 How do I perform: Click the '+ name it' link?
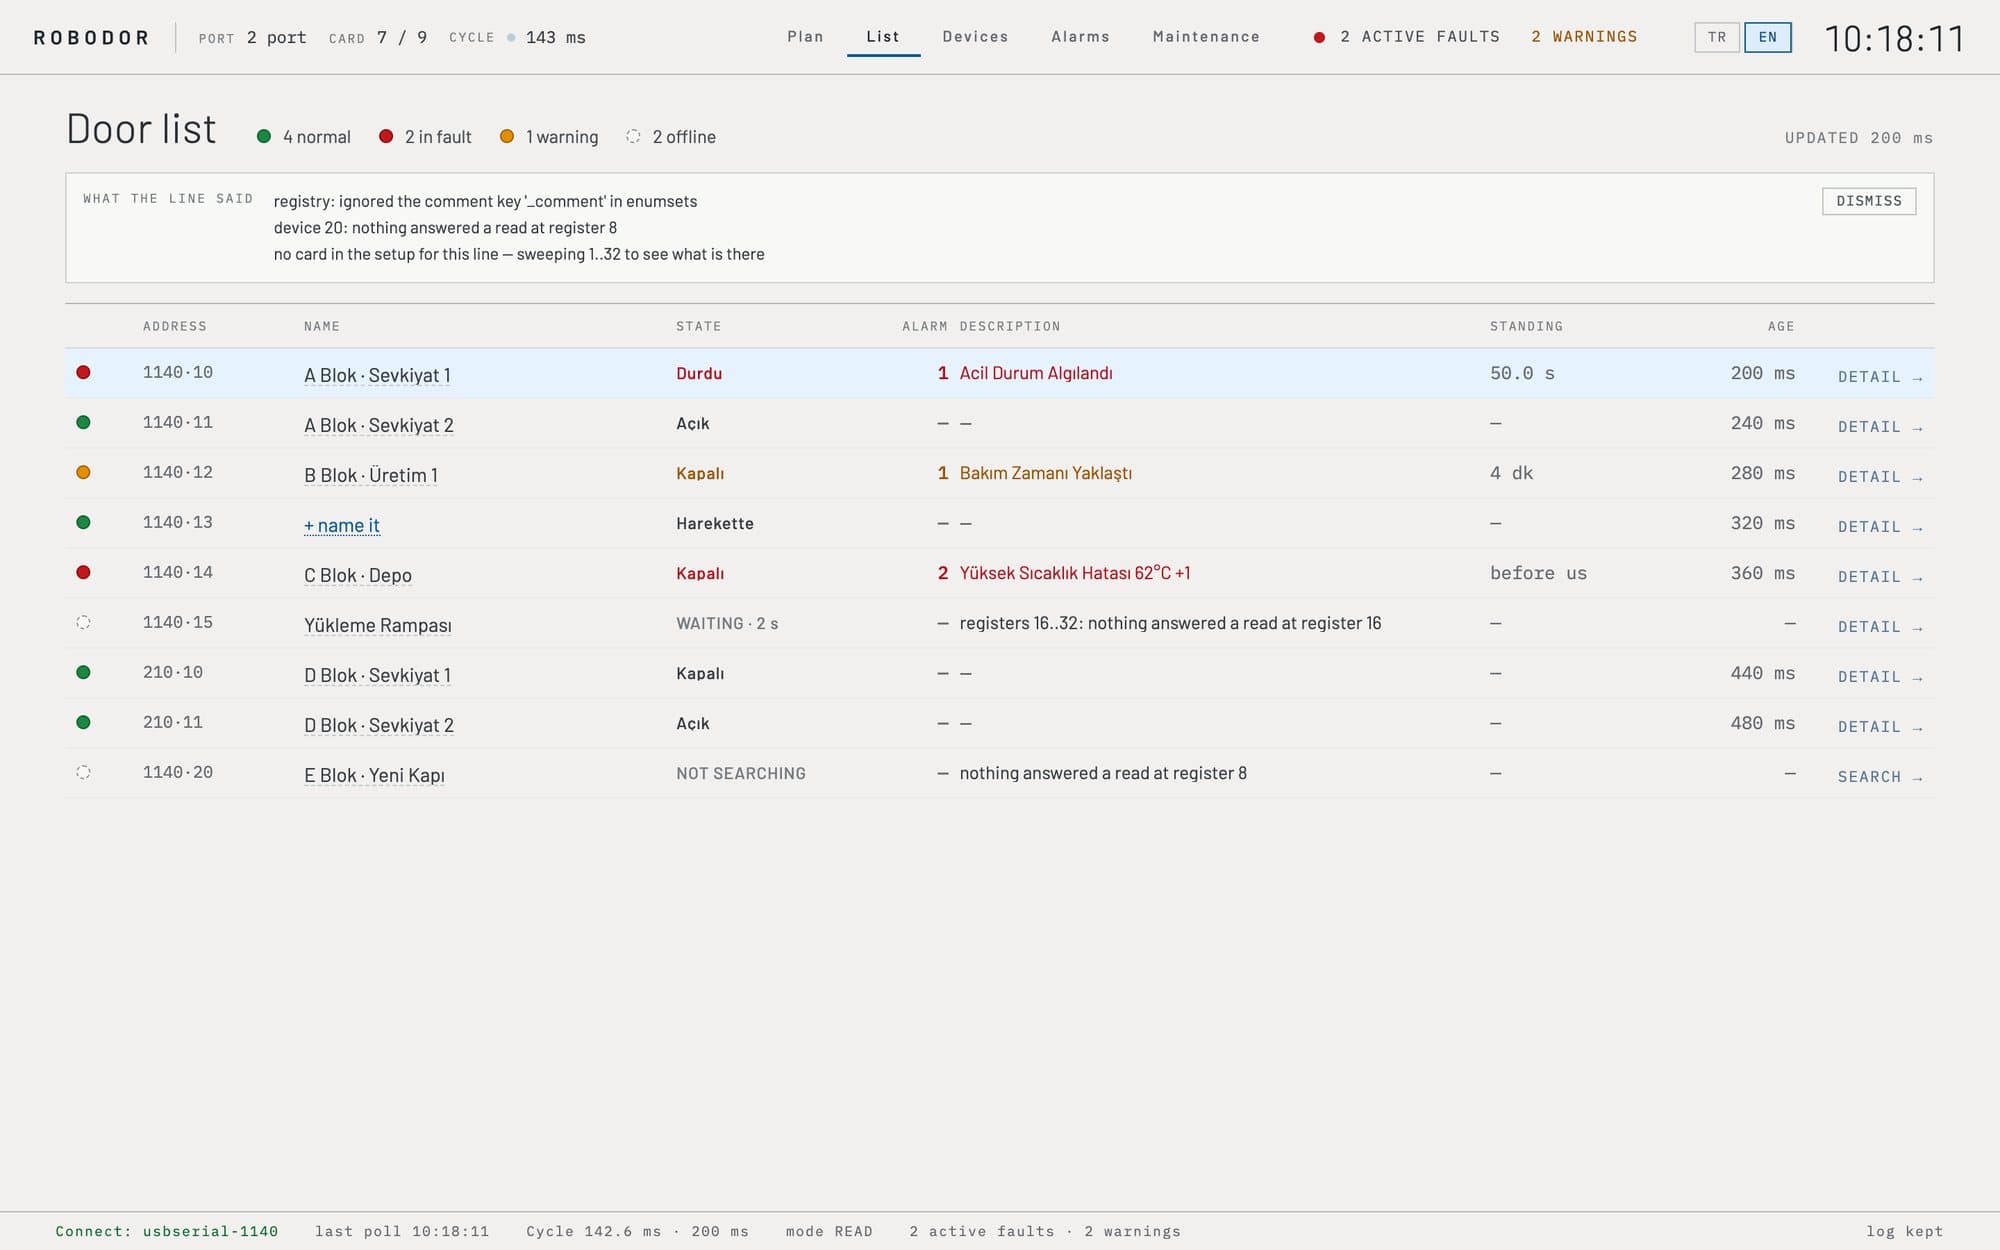click(x=342, y=525)
